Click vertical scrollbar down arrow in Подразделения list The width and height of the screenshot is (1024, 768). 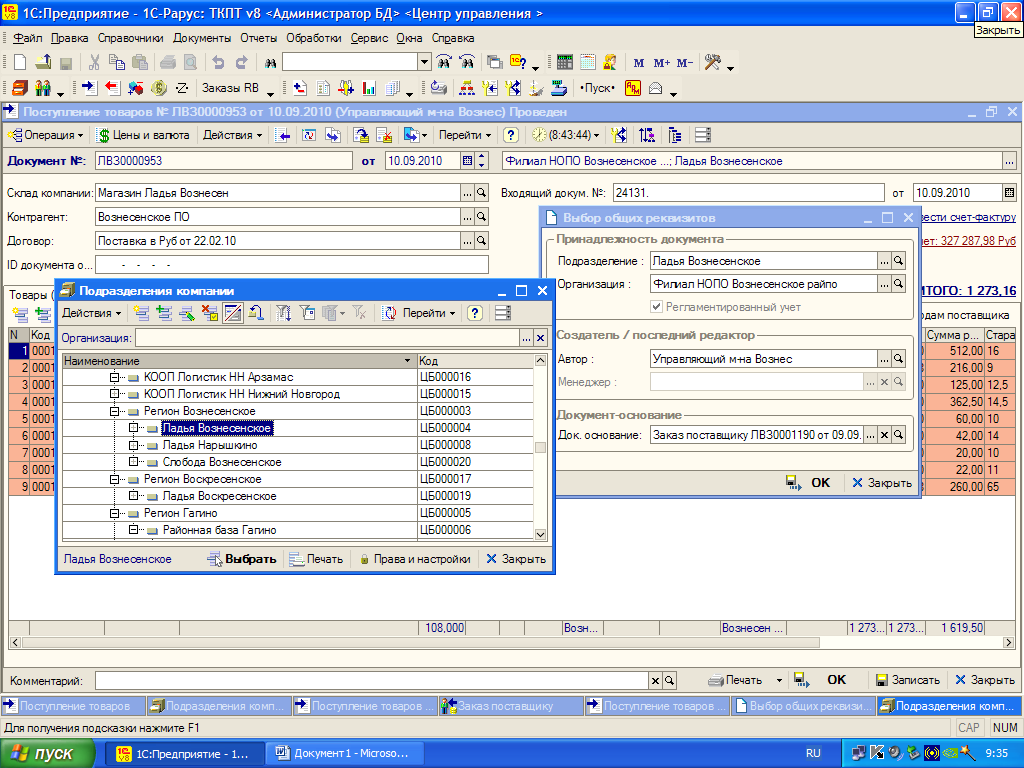point(540,534)
